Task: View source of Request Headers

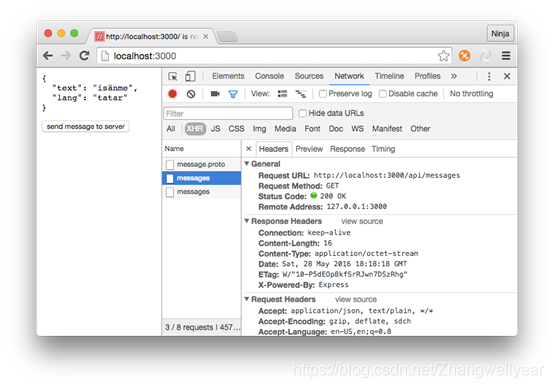Action: (x=355, y=299)
